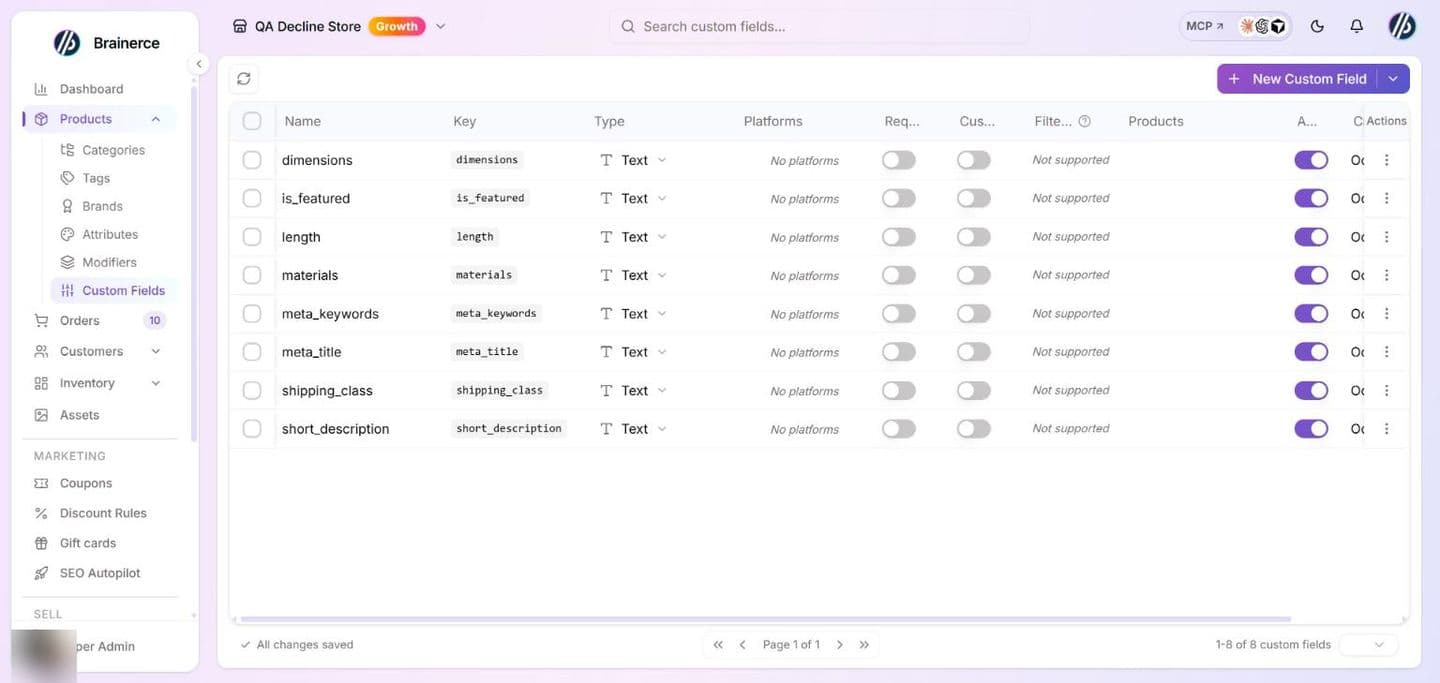1440x683 pixels.
Task: Check the dimensions row checkbox
Action: click(x=252, y=160)
